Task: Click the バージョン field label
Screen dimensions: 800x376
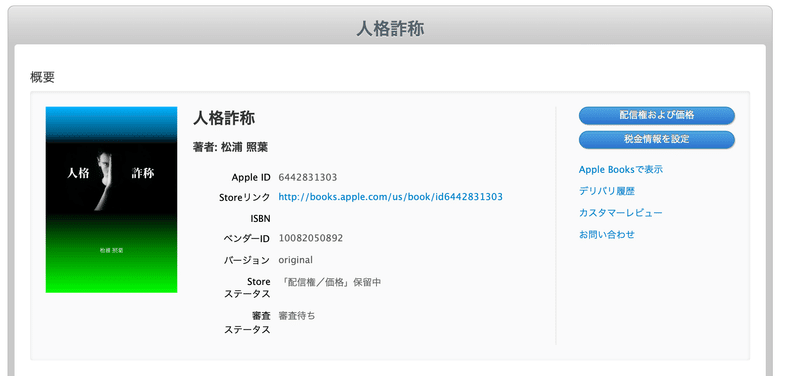Action: pos(247,260)
